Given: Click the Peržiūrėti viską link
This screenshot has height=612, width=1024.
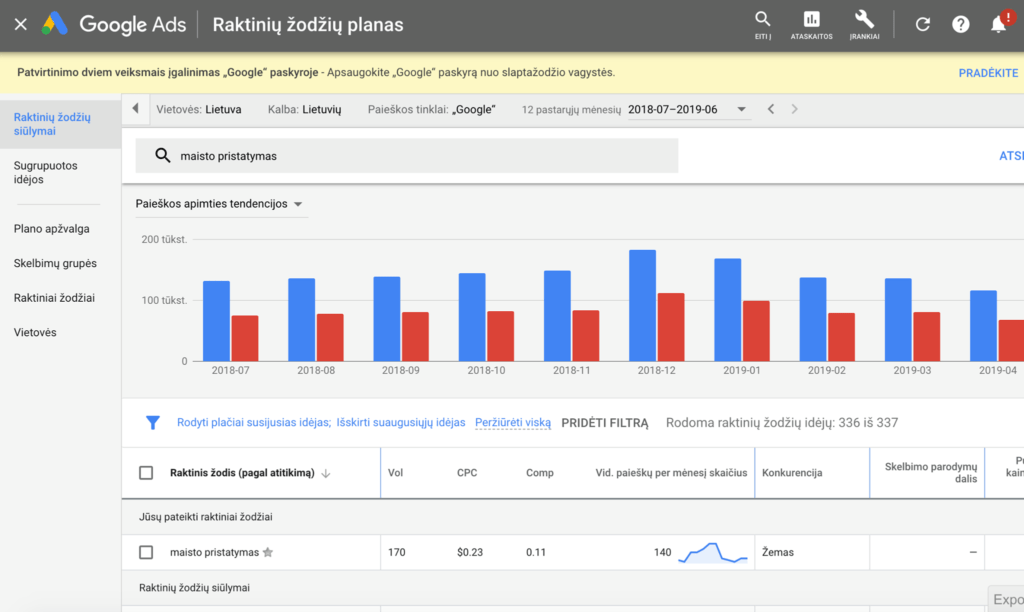Looking at the screenshot, I should pyautogui.click(x=513, y=423).
